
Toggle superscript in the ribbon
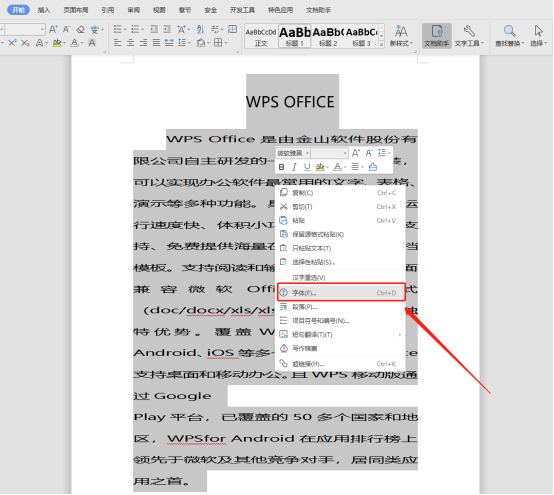coord(12,43)
